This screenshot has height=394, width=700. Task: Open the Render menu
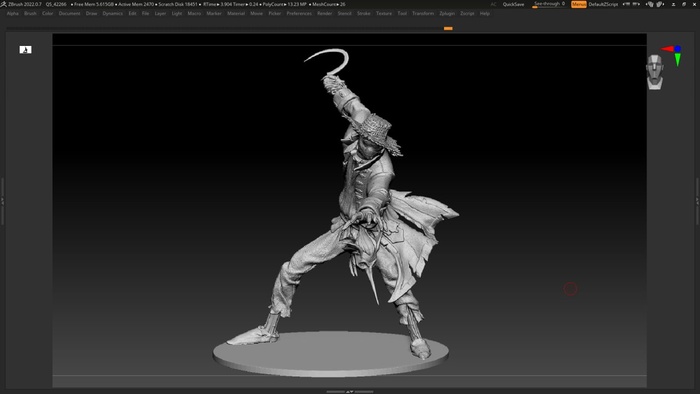point(325,13)
